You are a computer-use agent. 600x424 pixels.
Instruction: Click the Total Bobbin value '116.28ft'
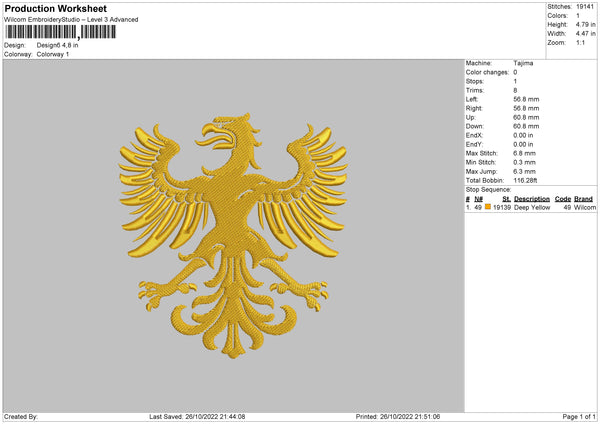525,181
